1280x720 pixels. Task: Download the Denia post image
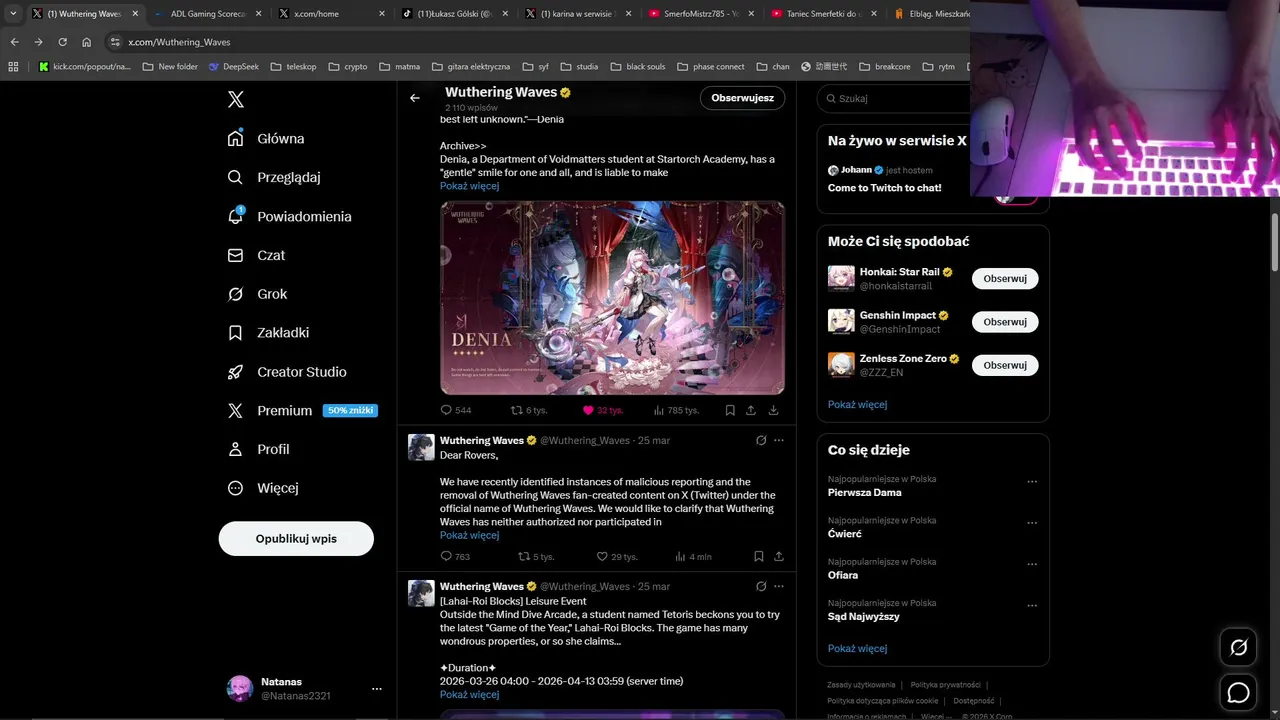pos(774,410)
